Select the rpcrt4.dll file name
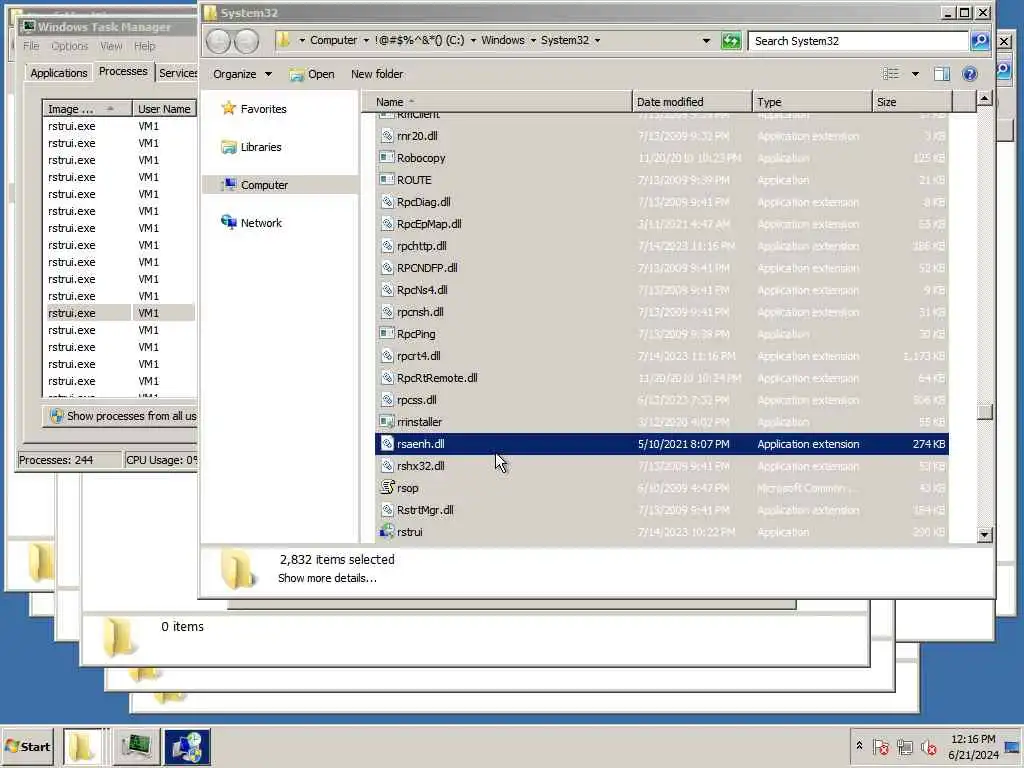This screenshot has width=1024, height=768. click(x=419, y=356)
